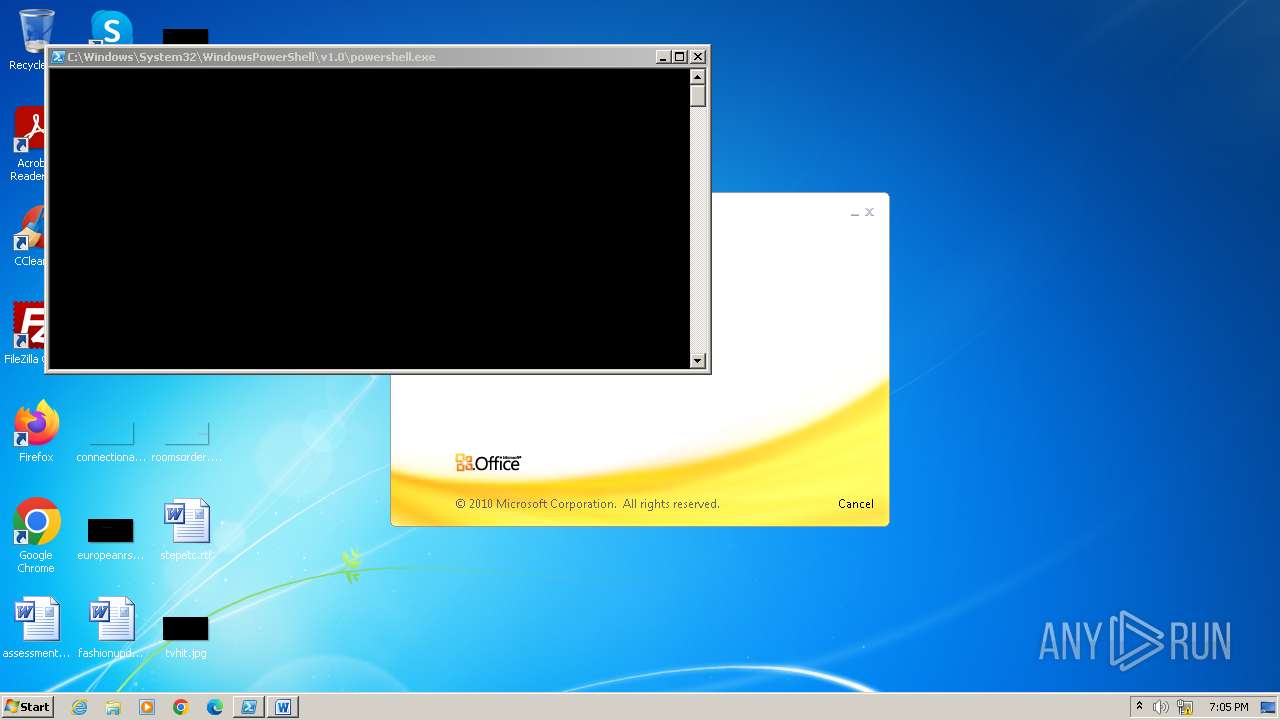Click inside the PowerShell console area
The width and height of the screenshot is (1280, 720).
(x=369, y=218)
